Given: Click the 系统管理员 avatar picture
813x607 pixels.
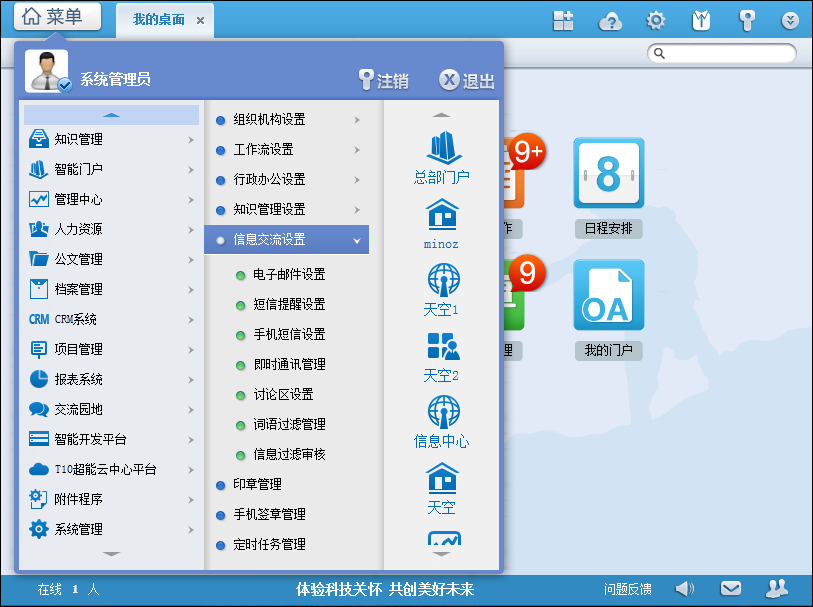Looking at the screenshot, I should 47,71.
